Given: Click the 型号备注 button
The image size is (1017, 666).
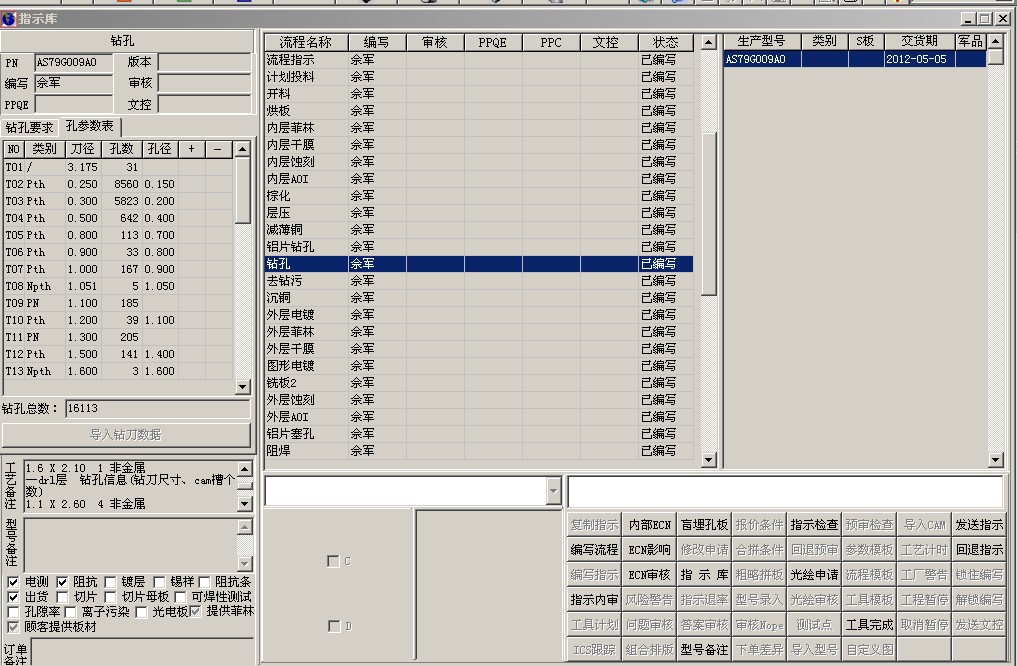Looking at the screenshot, I should [x=704, y=649].
